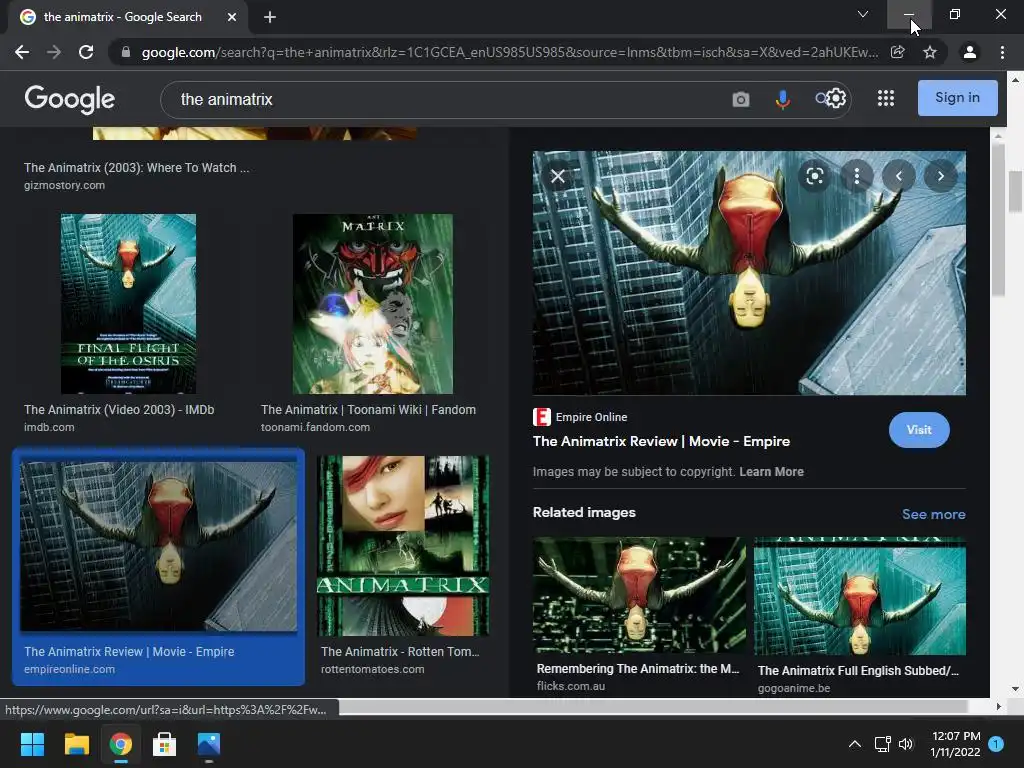Viewport: 1024px width, 768px height.
Task: Click The Animatrix (Video 2003) - IMDb caption
Action: tap(119, 409)
